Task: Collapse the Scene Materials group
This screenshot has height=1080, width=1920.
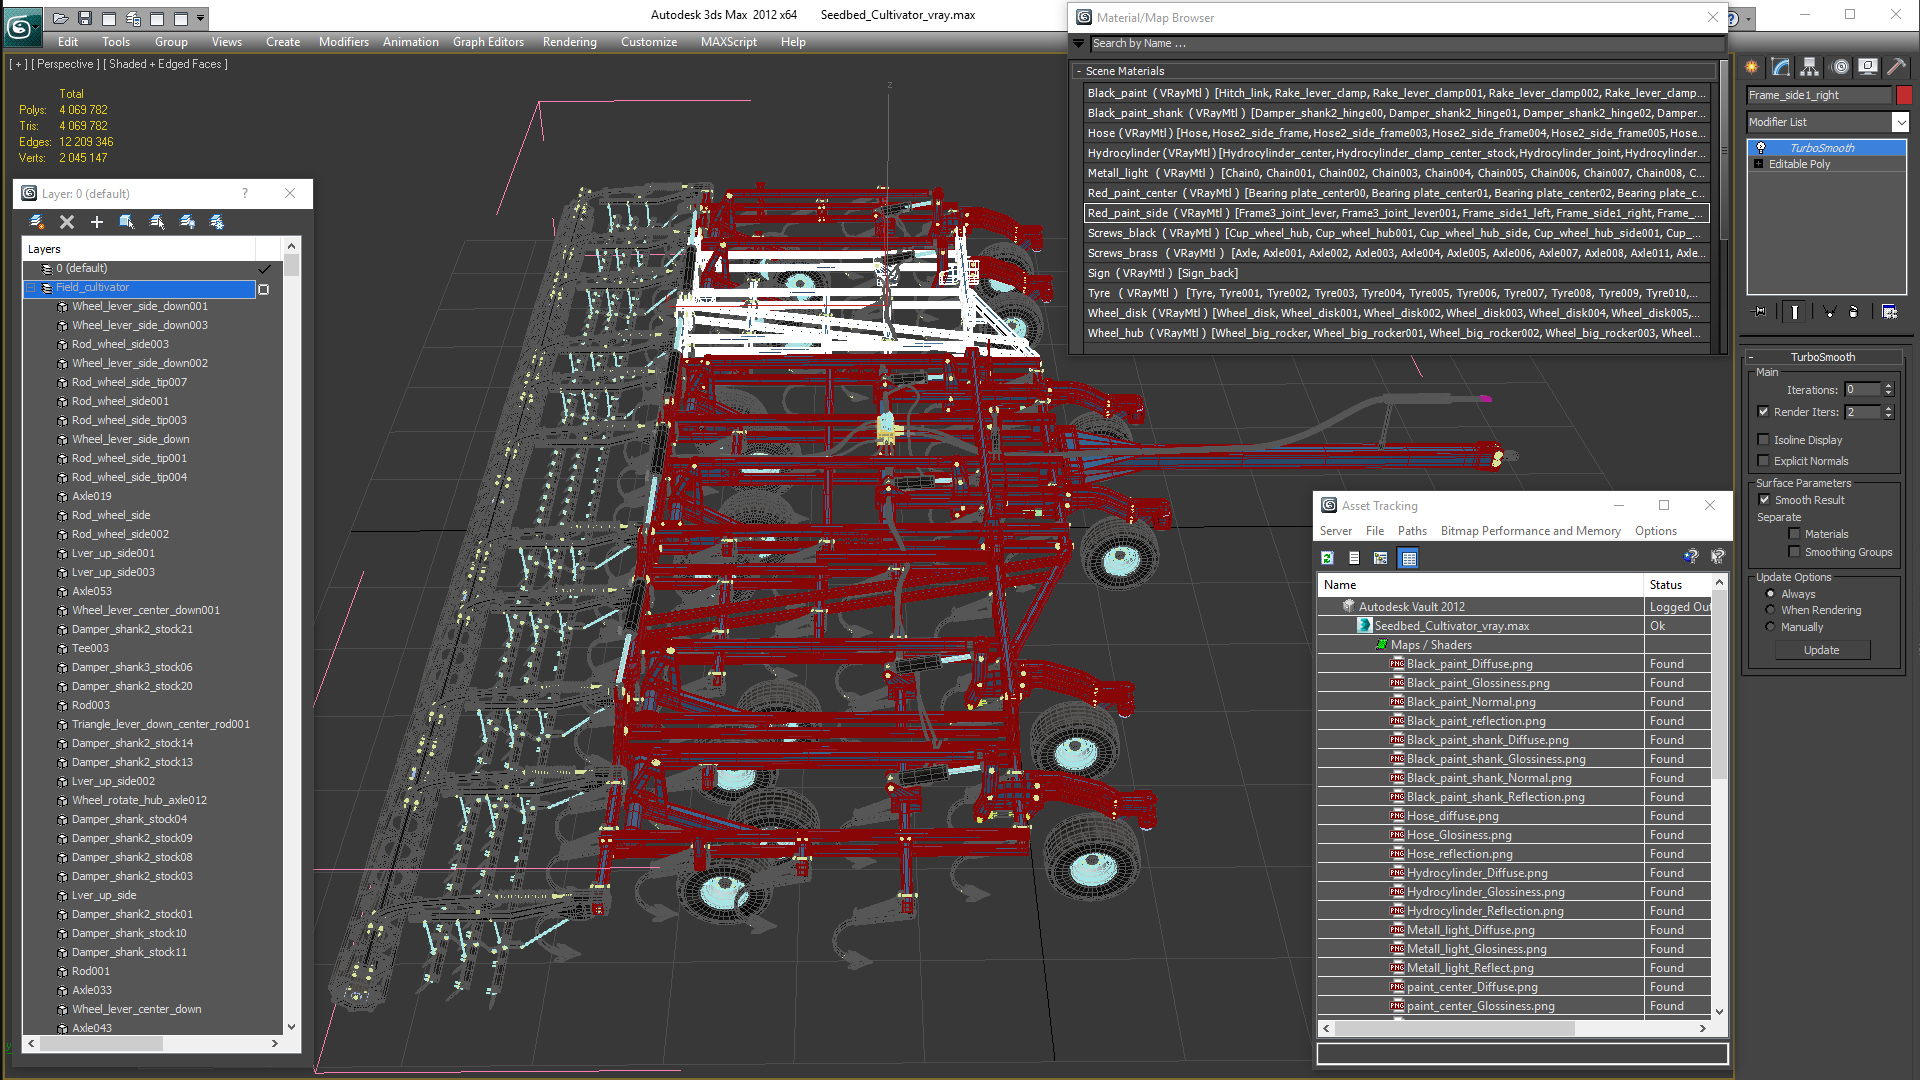Action: [1078, 71]
